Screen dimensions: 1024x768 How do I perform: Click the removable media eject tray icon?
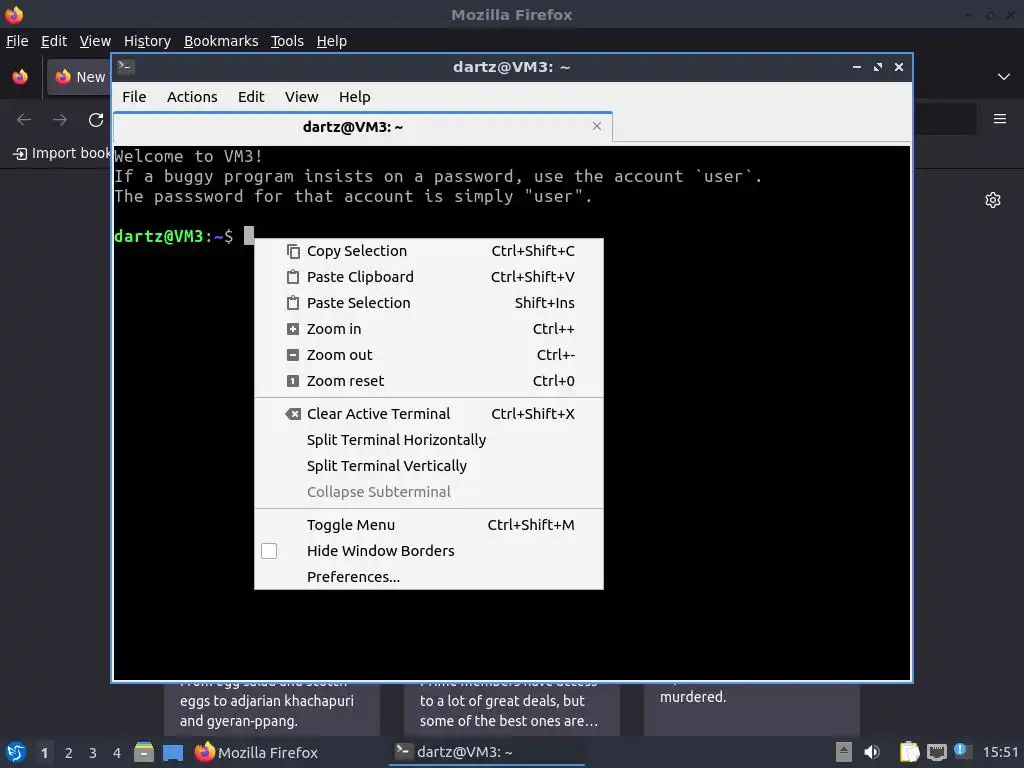pyautogui.click(x=844, y=752)
